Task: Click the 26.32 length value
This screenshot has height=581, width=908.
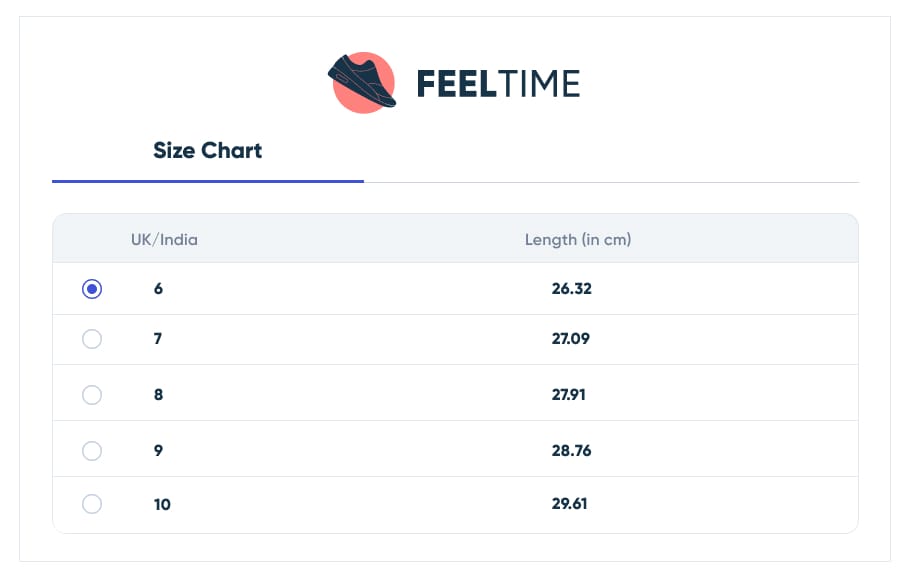Action: click(572, 288)
